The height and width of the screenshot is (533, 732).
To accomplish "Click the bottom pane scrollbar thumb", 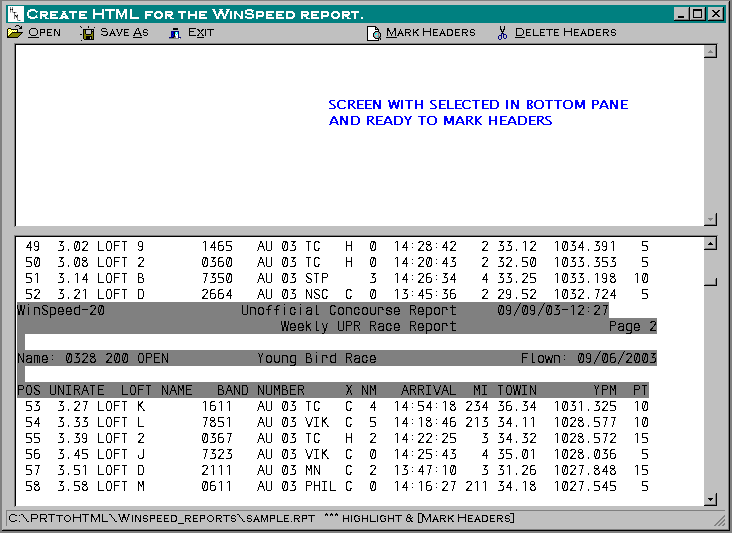I will (x=711, y=268).
